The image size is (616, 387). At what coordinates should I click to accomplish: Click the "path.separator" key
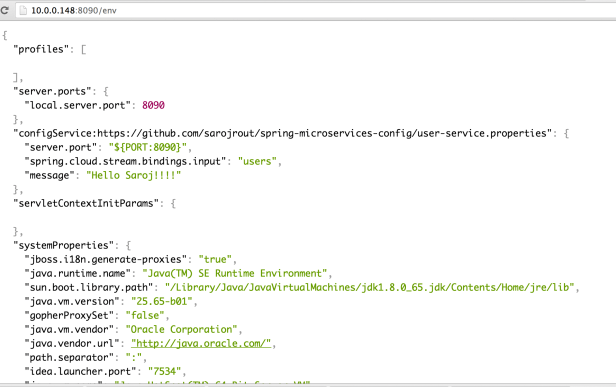click(x=69, y=358)
